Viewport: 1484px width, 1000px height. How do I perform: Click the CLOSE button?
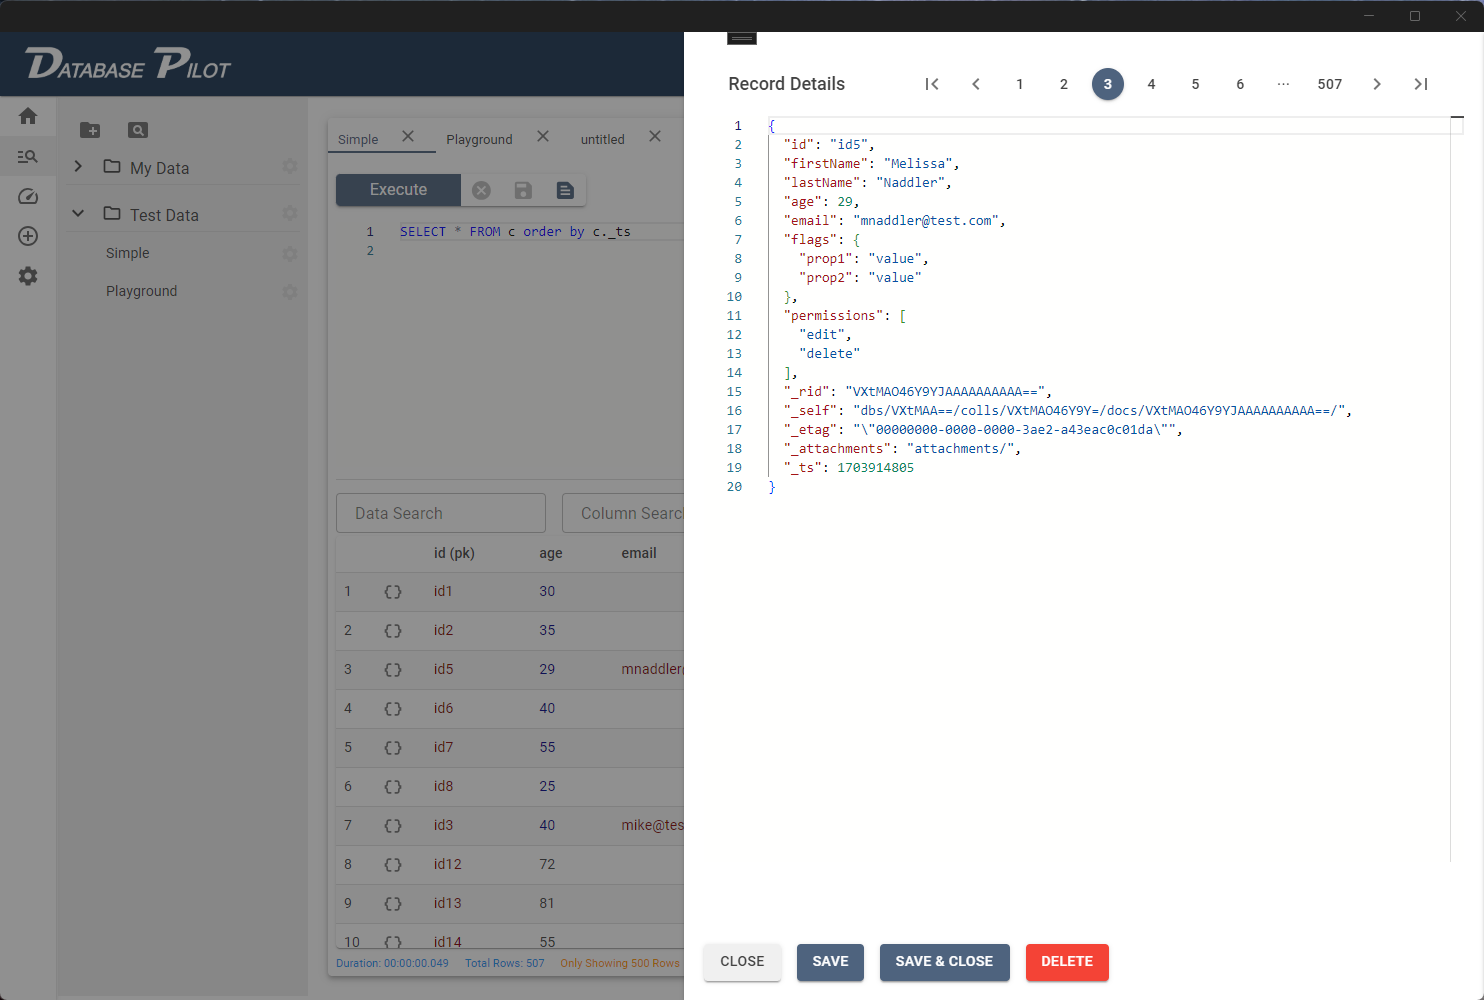click(742, 962)
